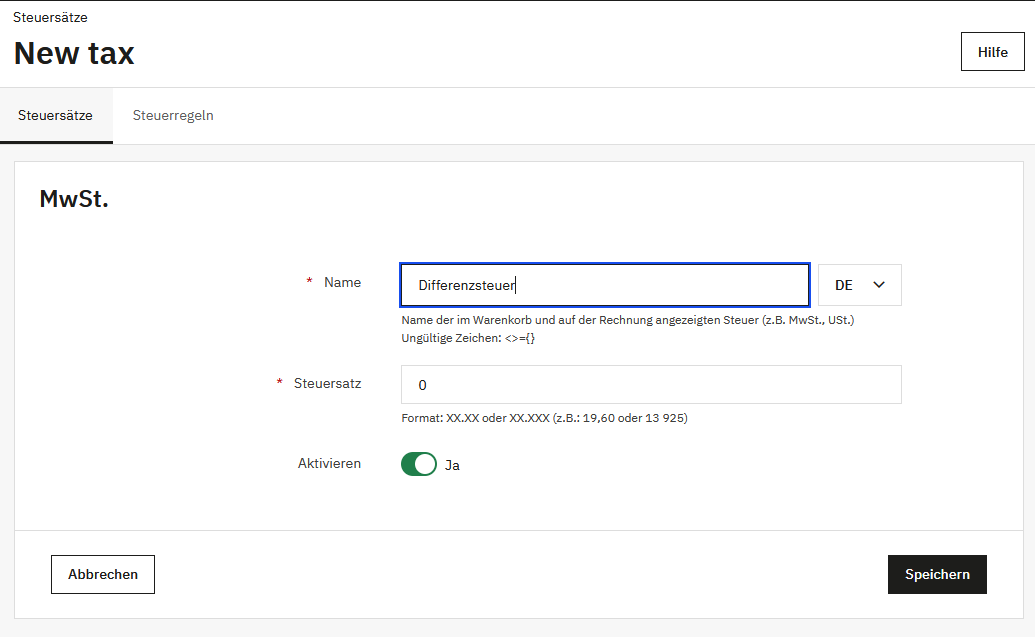Click the chevron arrow beside DE
Viewport: 1035px width, 637px height.
click(x=879, y=285)
